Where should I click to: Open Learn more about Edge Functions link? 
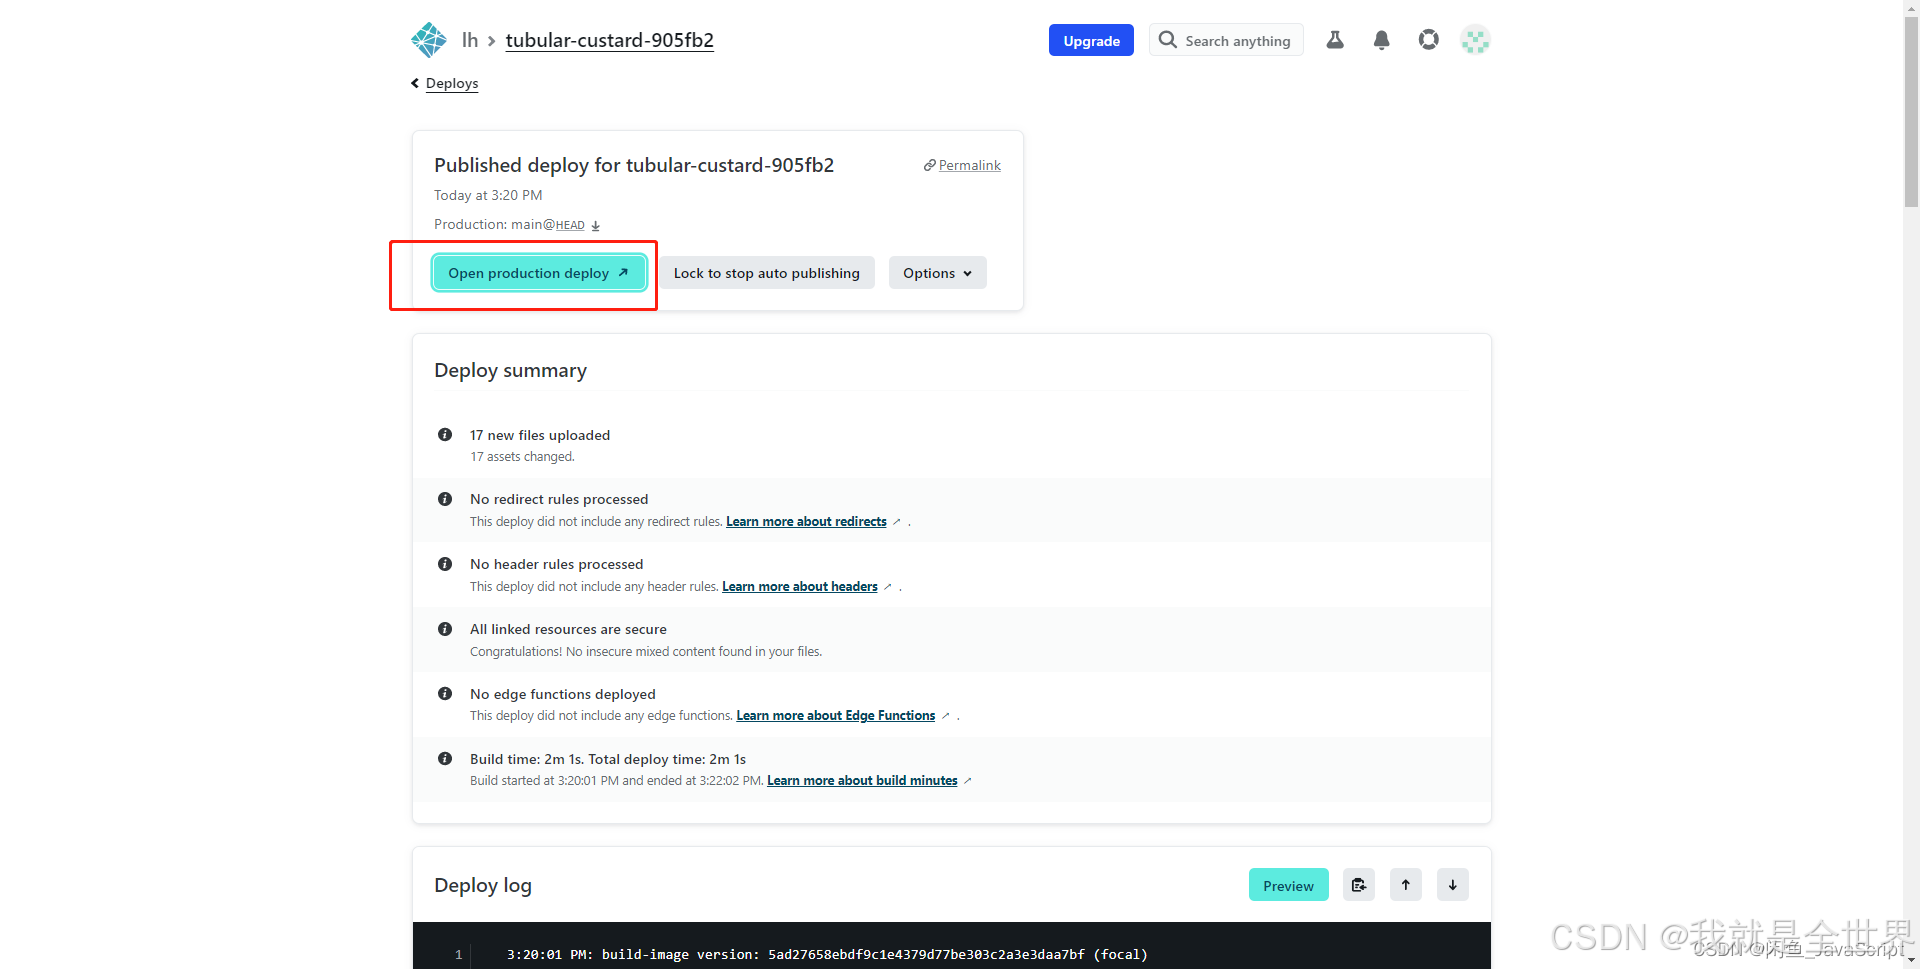point(836,716)
